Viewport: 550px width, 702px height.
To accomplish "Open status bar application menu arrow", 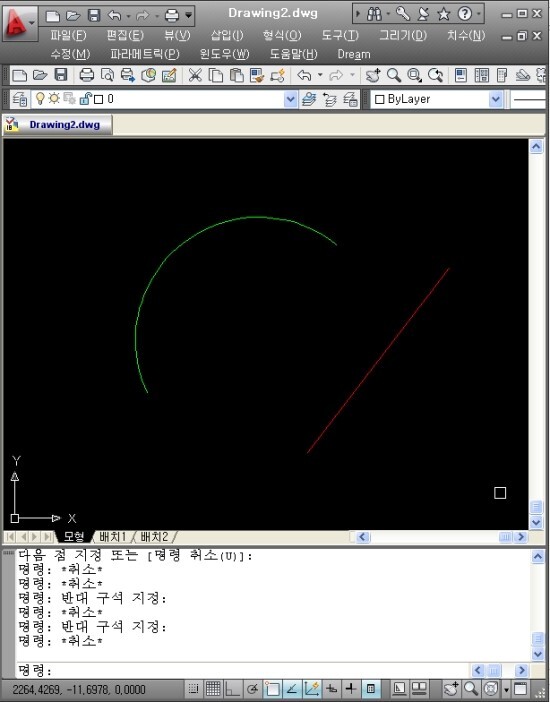I will tap(507, 690).
